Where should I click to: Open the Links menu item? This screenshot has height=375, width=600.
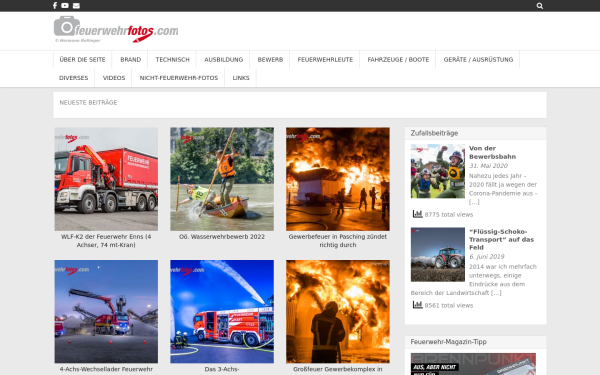click(x=241, y=78)
